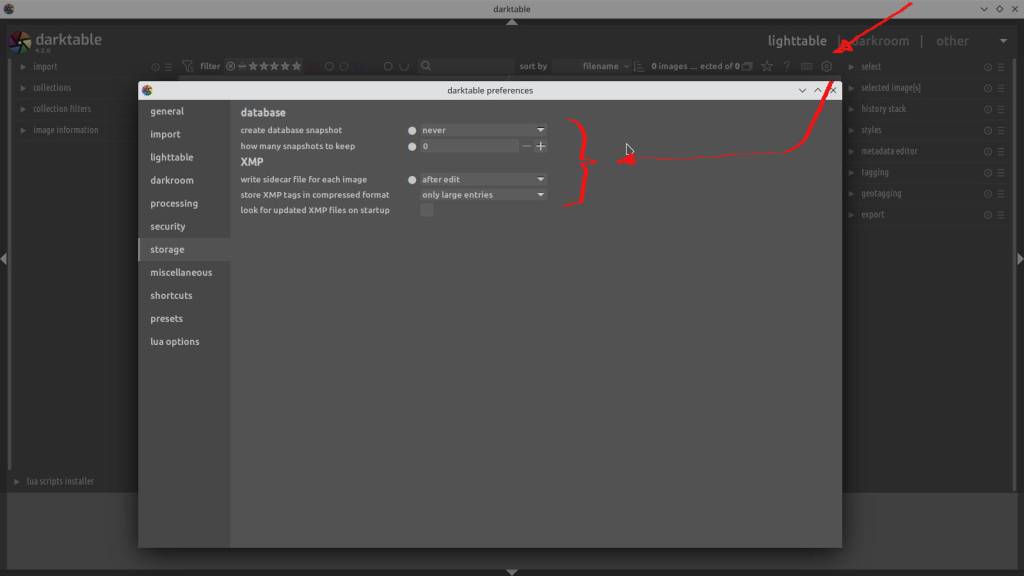Enable look for updated XMP files checkbox
This screenshot has width=1024, height=576.
(426, 210)
